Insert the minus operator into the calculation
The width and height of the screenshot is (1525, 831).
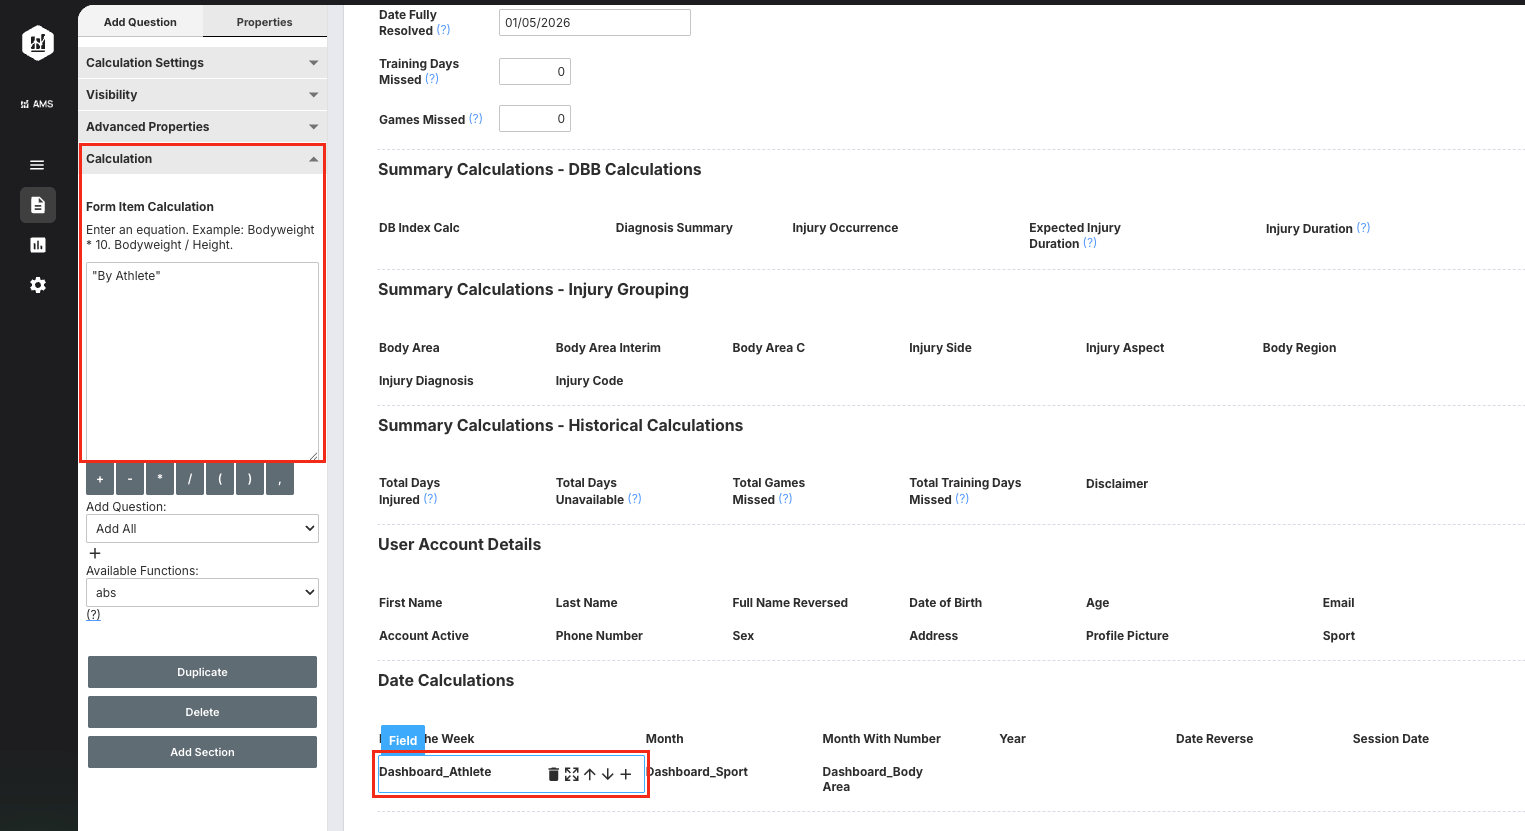coord(130,480)
